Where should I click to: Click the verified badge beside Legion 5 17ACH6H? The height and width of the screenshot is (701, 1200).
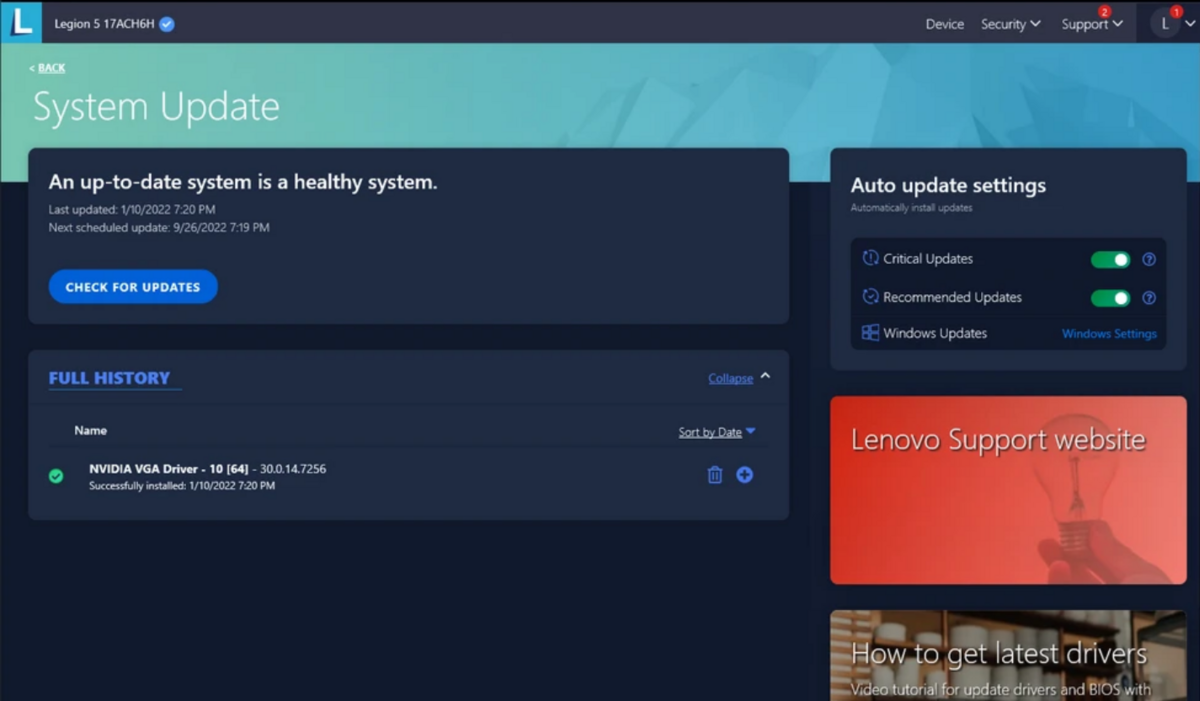167,24
